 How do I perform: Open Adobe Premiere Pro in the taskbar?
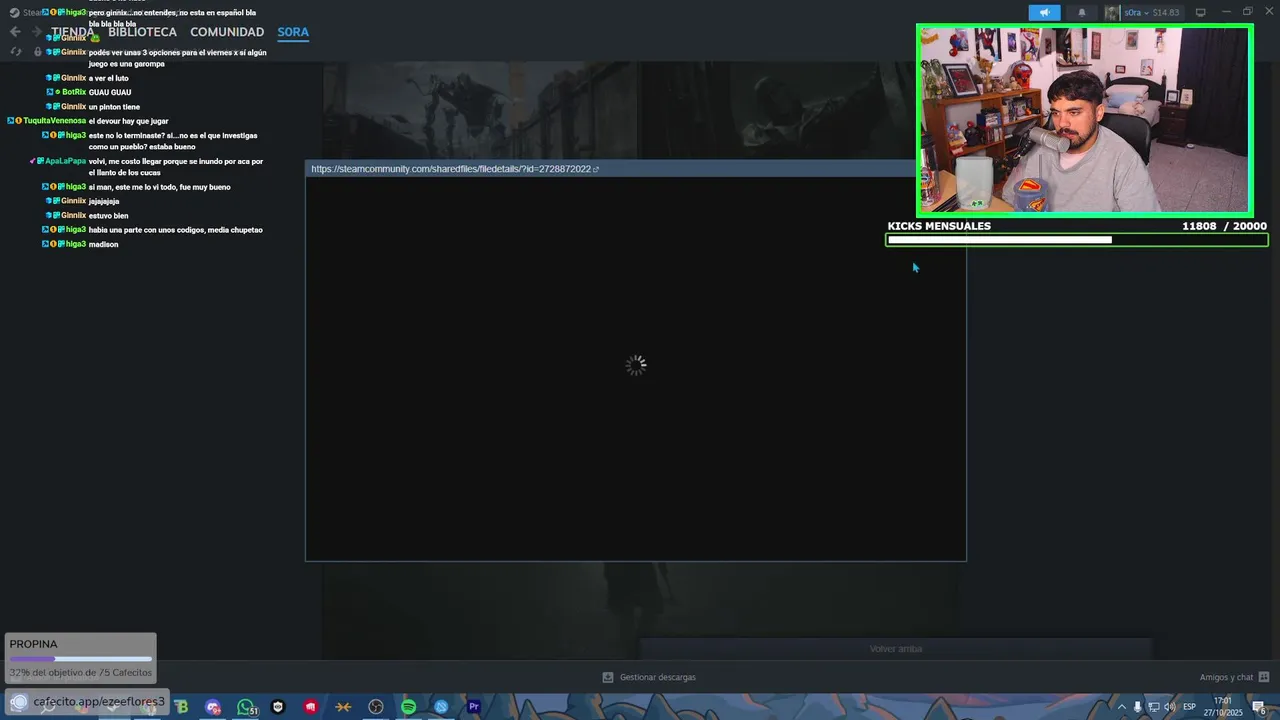click(x=474, y=707)
